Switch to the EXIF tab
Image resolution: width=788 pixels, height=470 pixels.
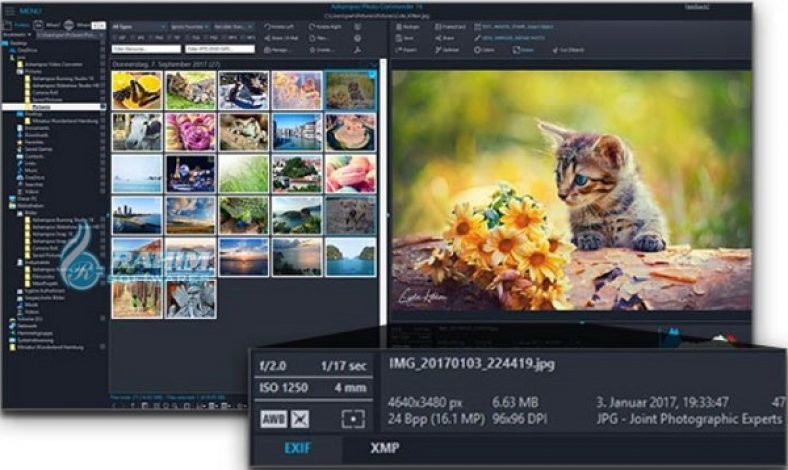tap(299, 449)
